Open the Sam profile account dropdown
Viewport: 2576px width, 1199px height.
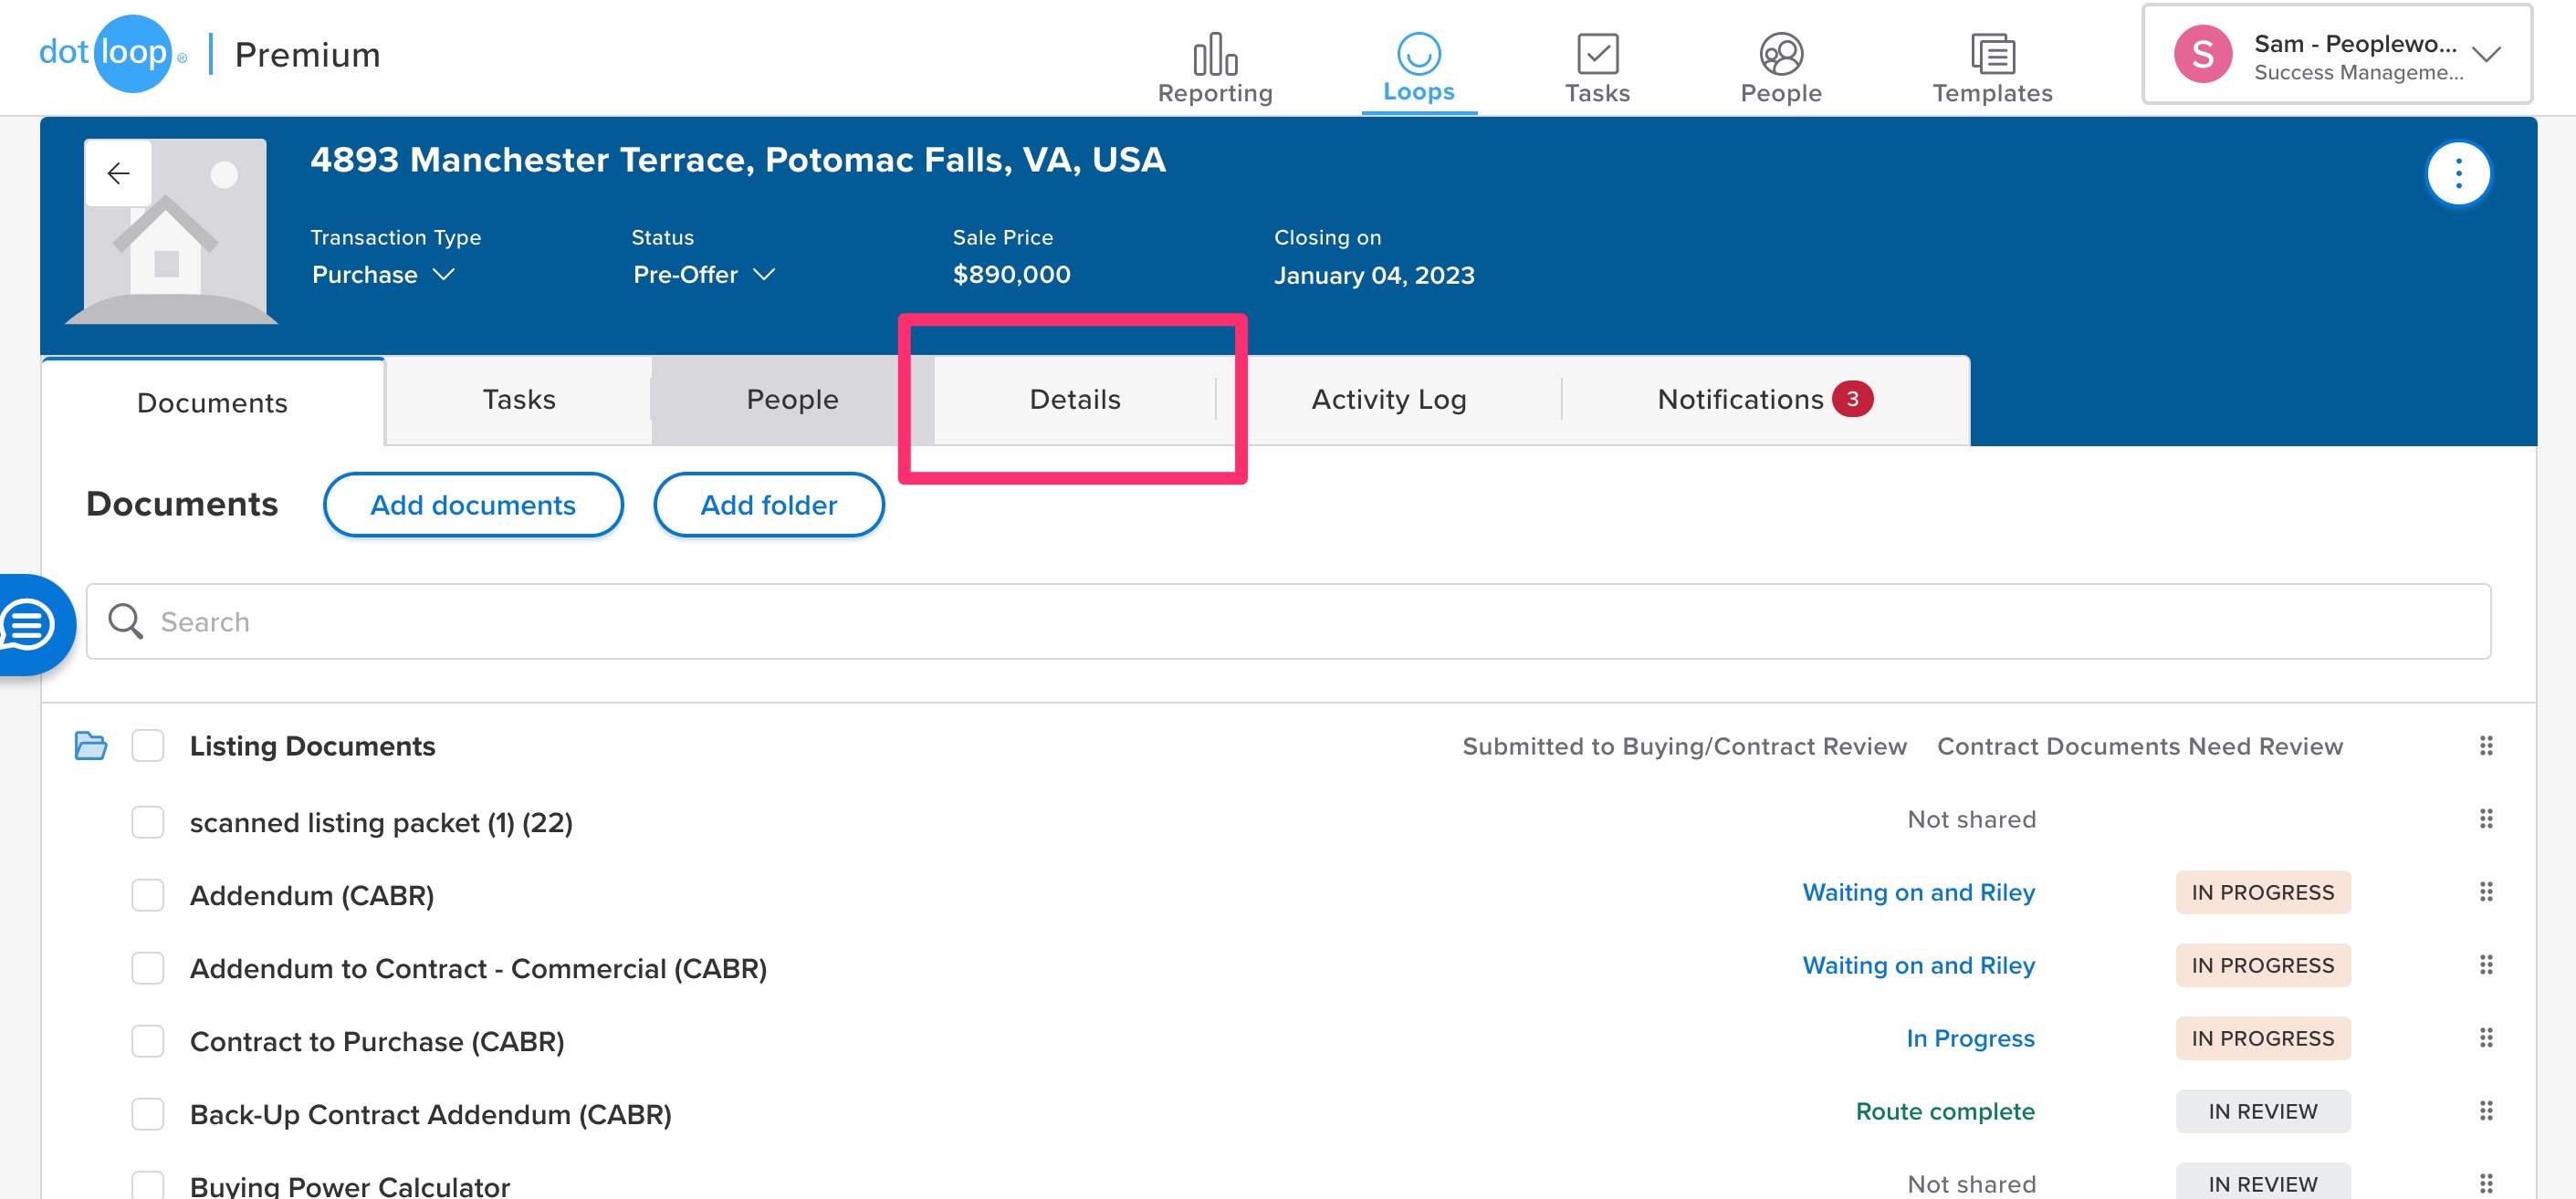pos(2336,54)
